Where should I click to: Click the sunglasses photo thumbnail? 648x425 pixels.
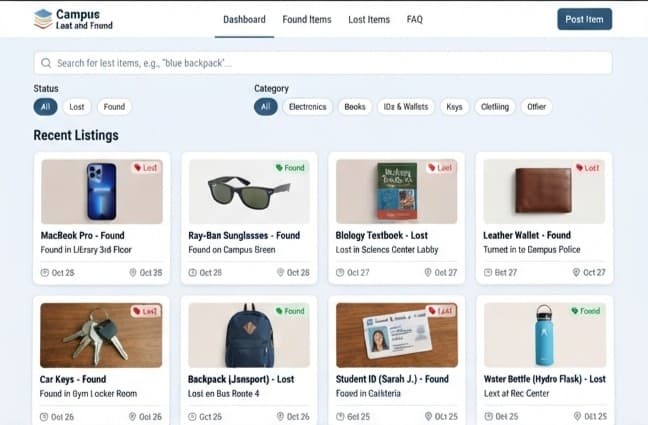click(x=249, y=191)
